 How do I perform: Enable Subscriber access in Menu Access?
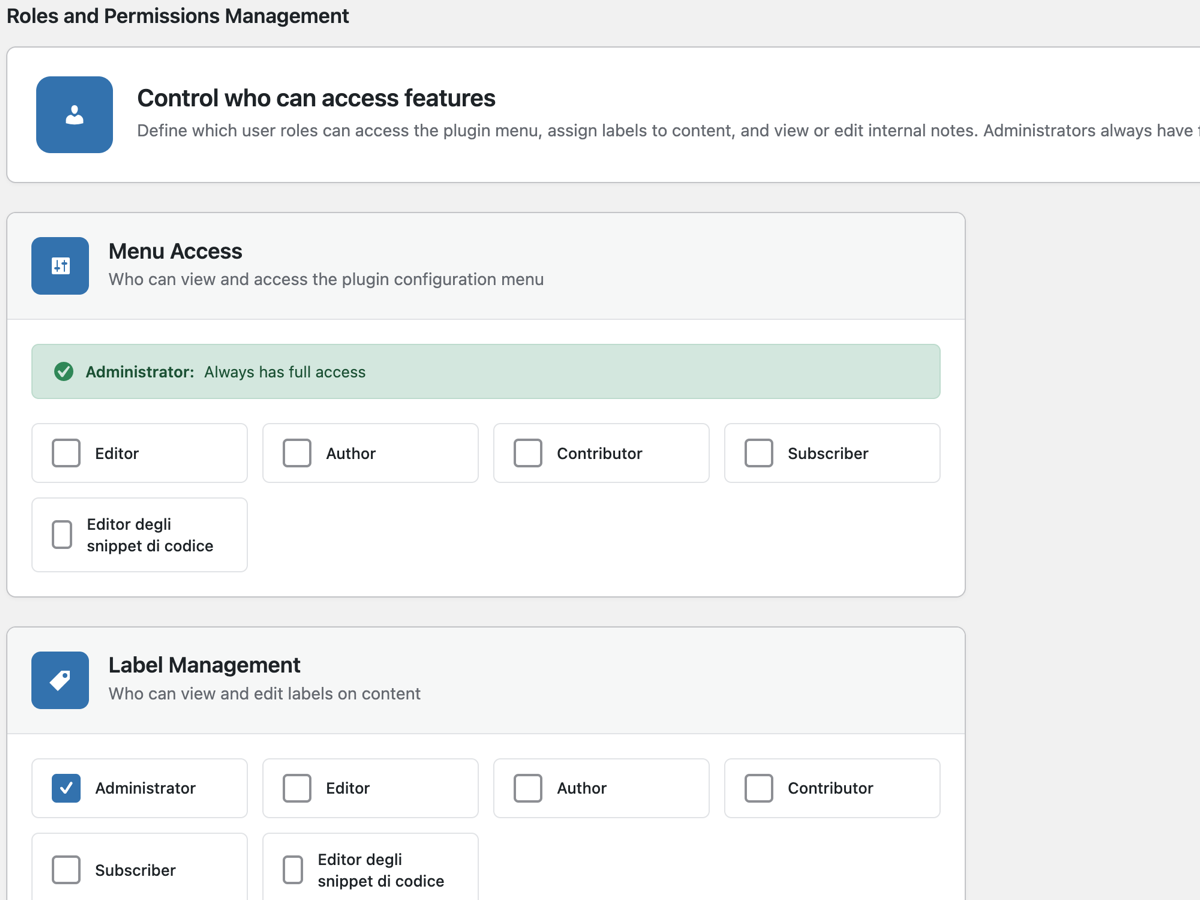(759, 452)
